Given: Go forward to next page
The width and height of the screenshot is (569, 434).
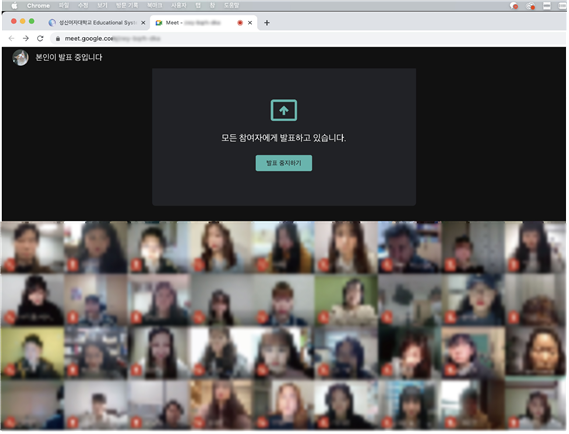Looking at the screenshot, I should click(26, 38).
